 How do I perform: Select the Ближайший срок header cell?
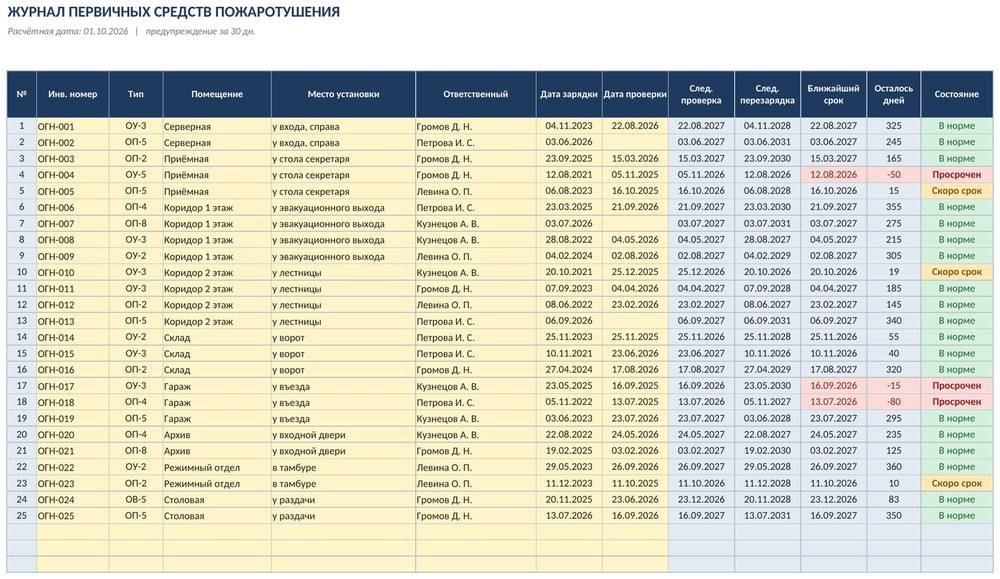point(834,94)
